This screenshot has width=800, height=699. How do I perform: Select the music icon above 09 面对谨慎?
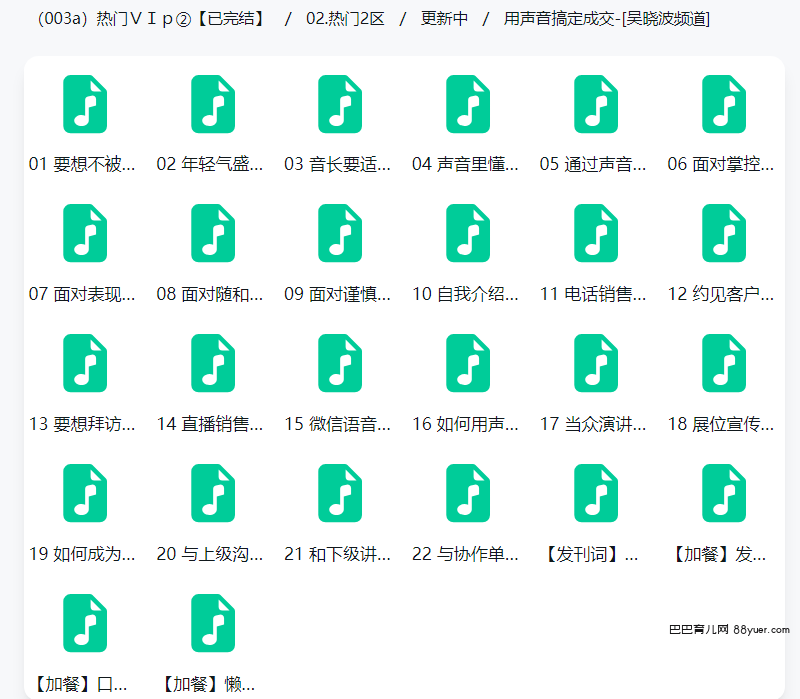[x=340, y=233]
